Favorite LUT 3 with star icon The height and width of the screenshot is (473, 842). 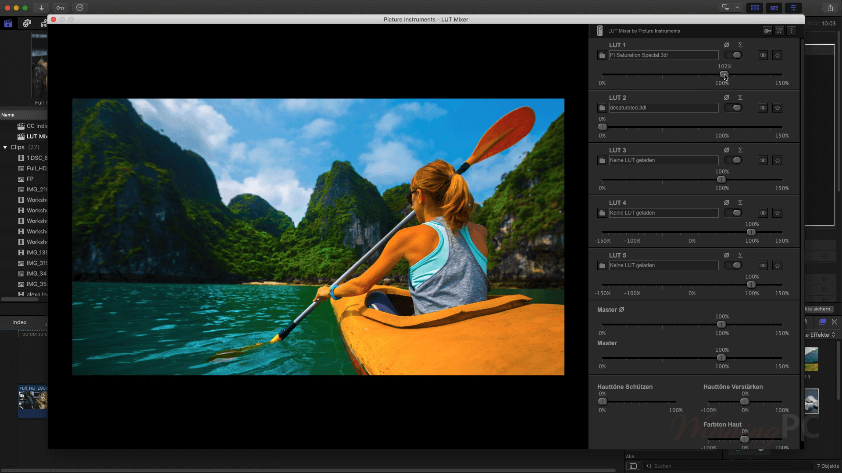777,161
